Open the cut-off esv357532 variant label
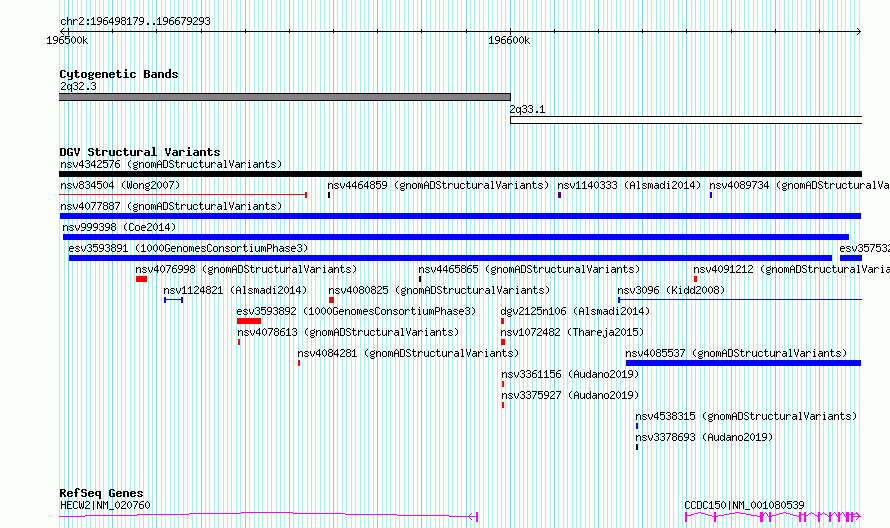The image size is (890, 528). (x=864, y=248)
